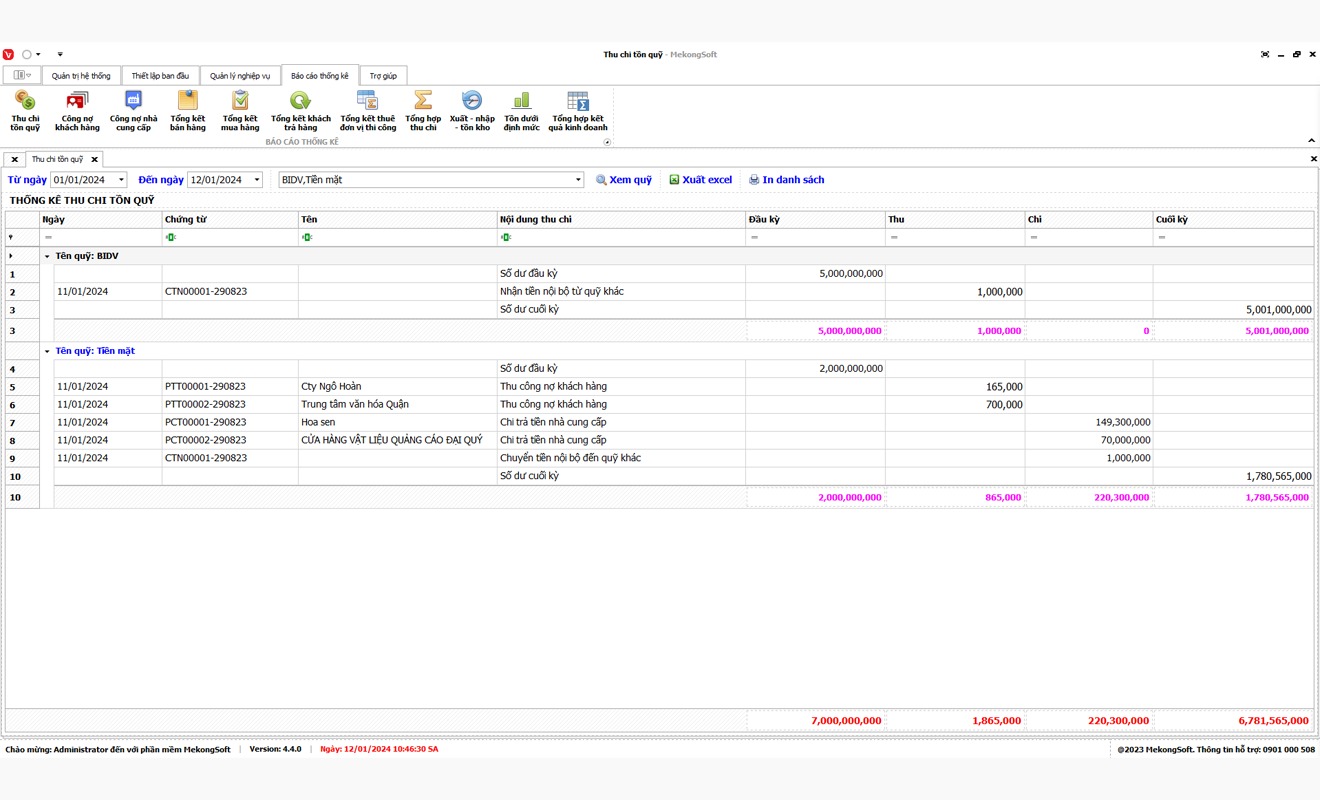Open Công nợ khách hàng report
This screenshot has width=1320, height=800.
pos(77,110)
